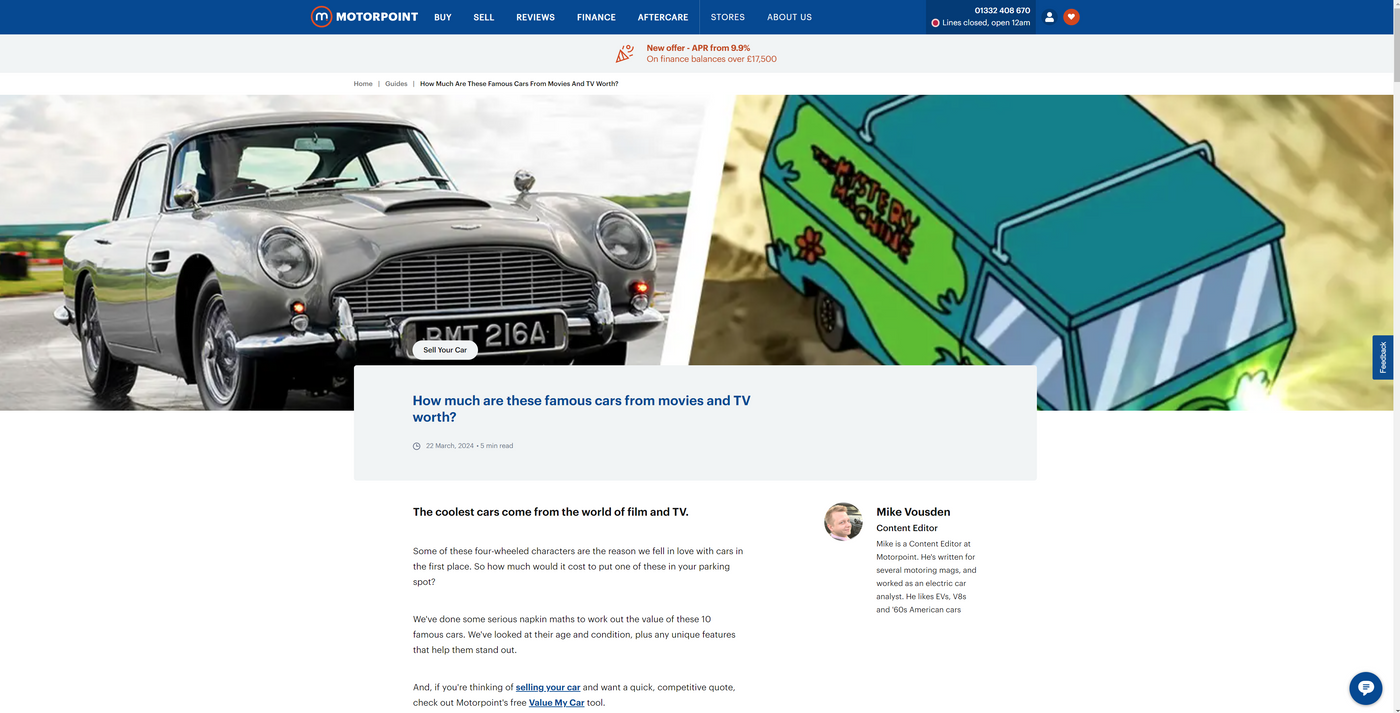Open the user account icon

1049,17
